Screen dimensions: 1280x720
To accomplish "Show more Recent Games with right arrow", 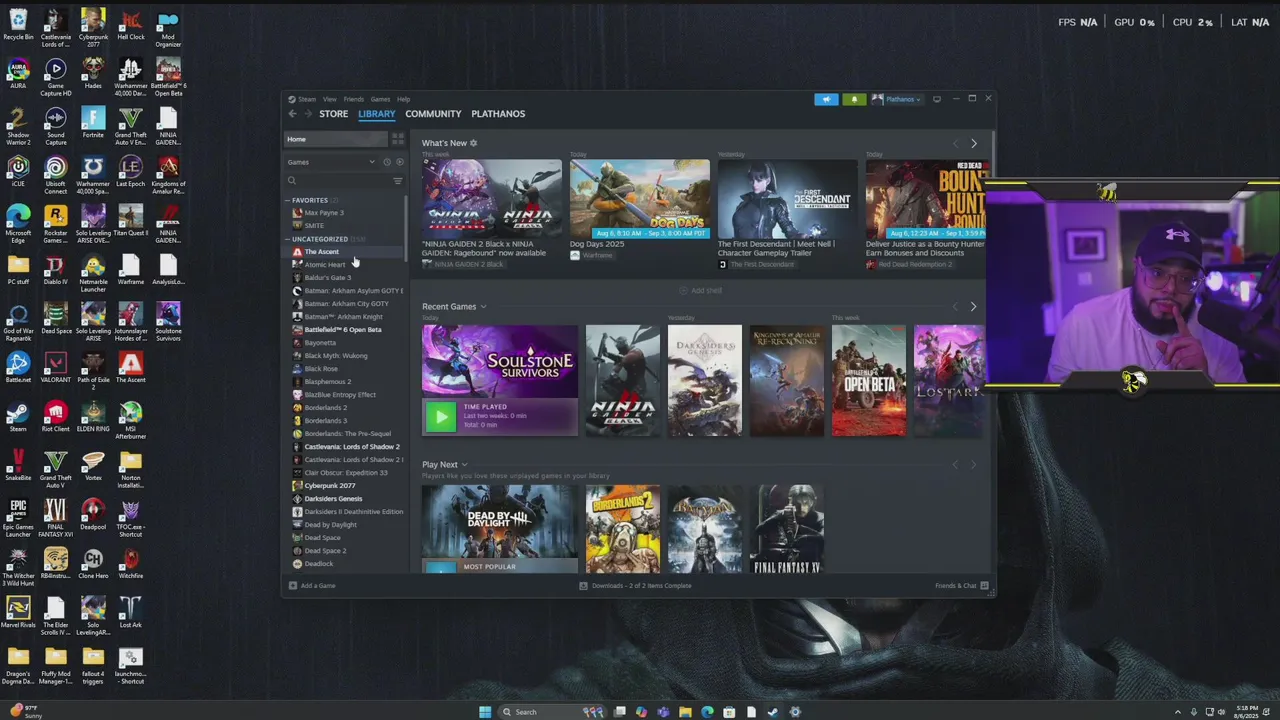I will tap(974, 307).
